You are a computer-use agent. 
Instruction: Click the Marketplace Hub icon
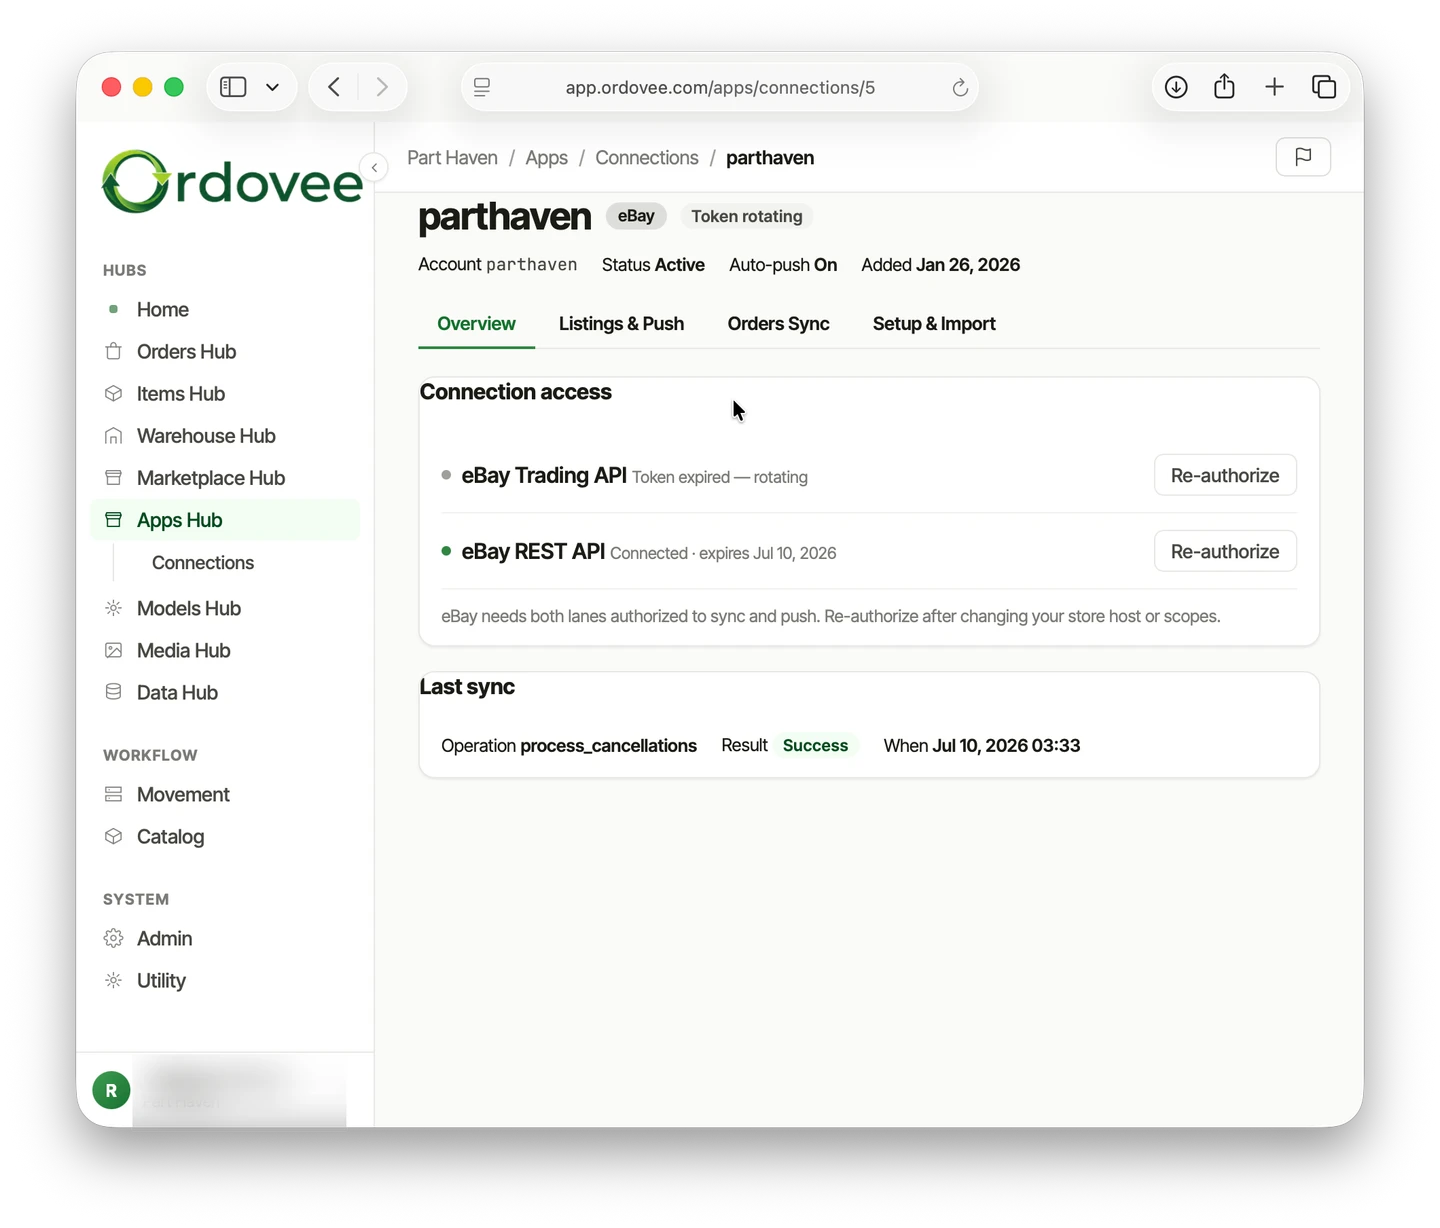pyautogui.click(x=114, y=478)
